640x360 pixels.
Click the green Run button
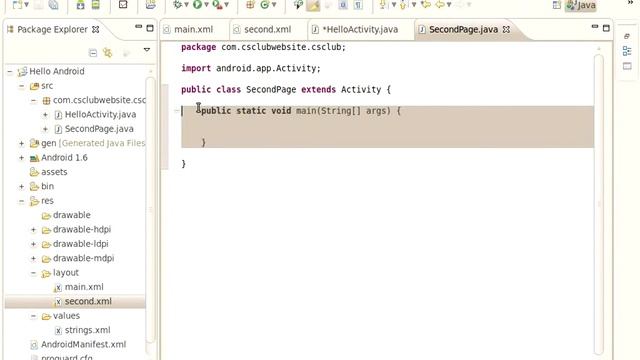click(x=198, y=5)
